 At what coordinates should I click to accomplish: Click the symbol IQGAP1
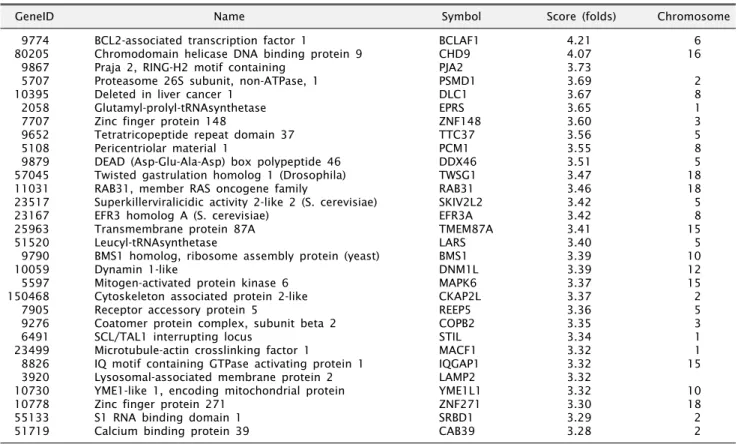(458, 364)
